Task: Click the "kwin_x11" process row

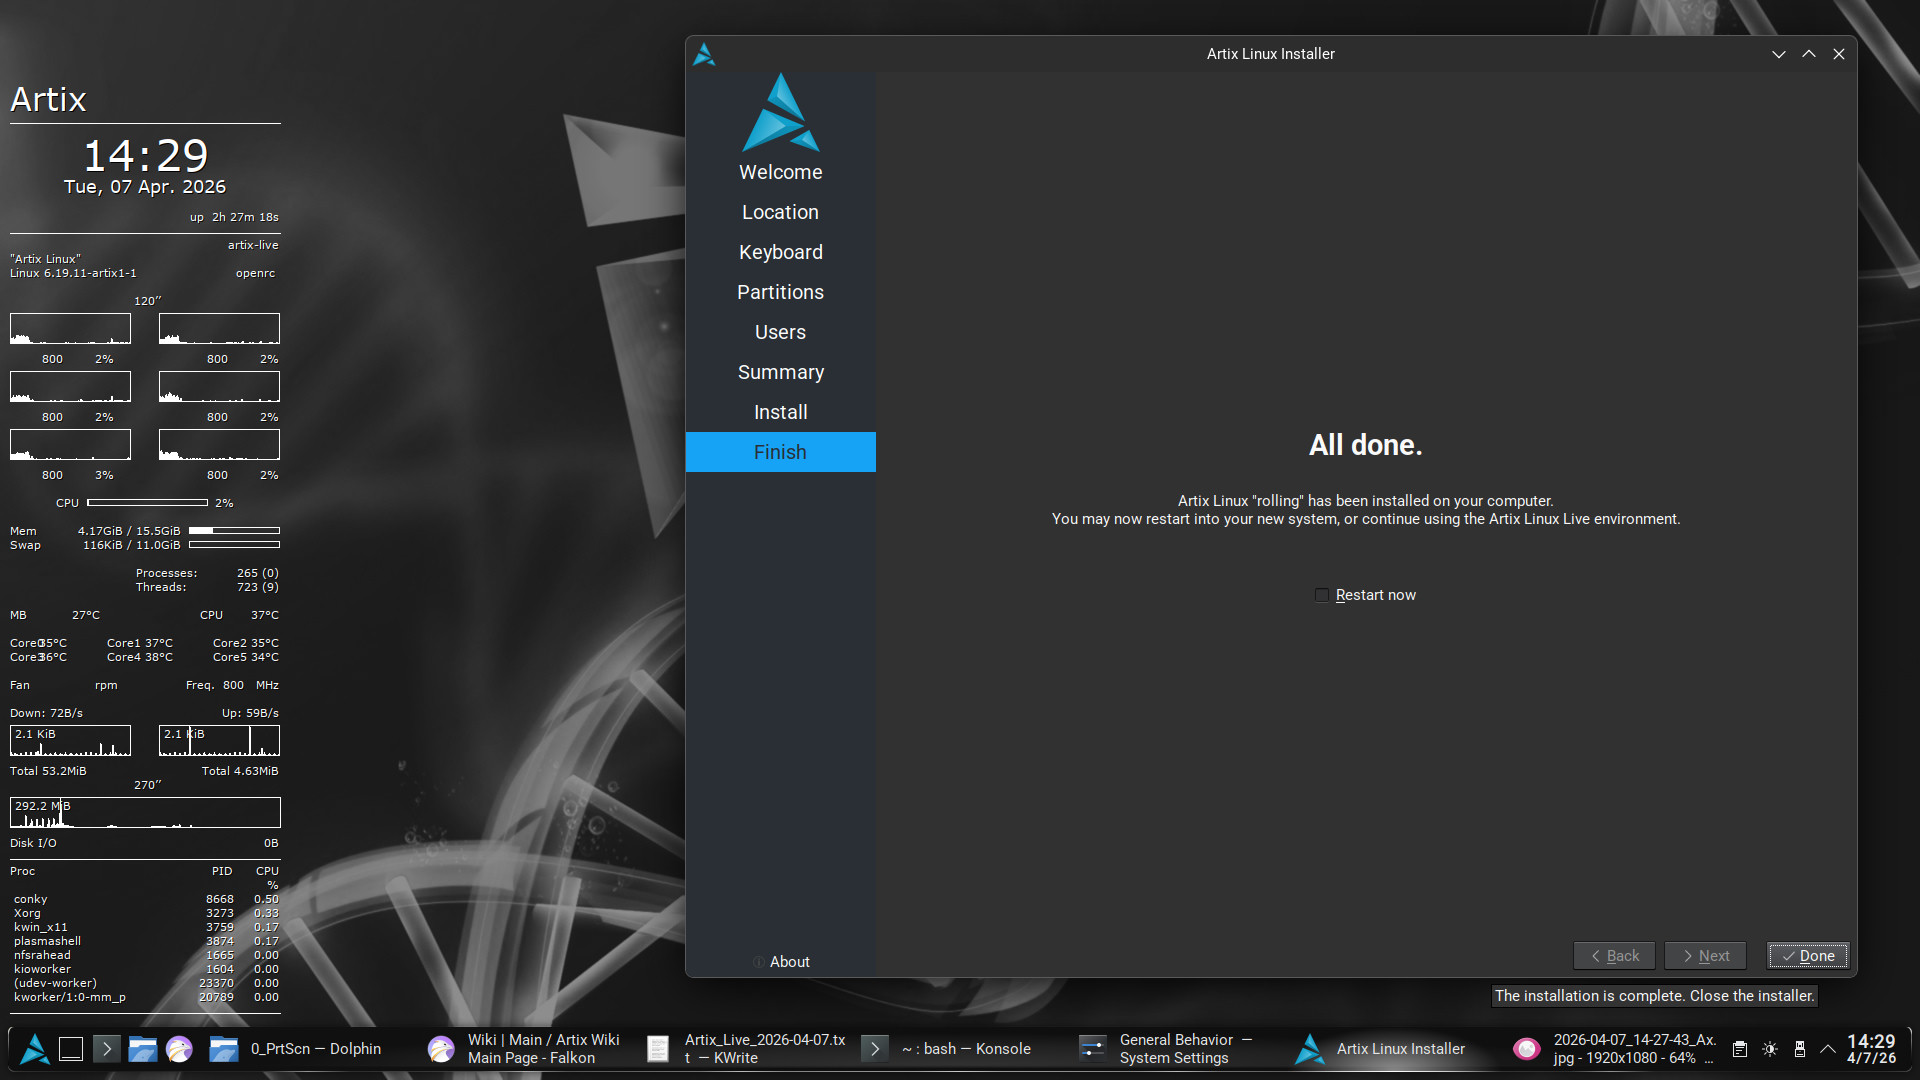Action: pos(146,927)
